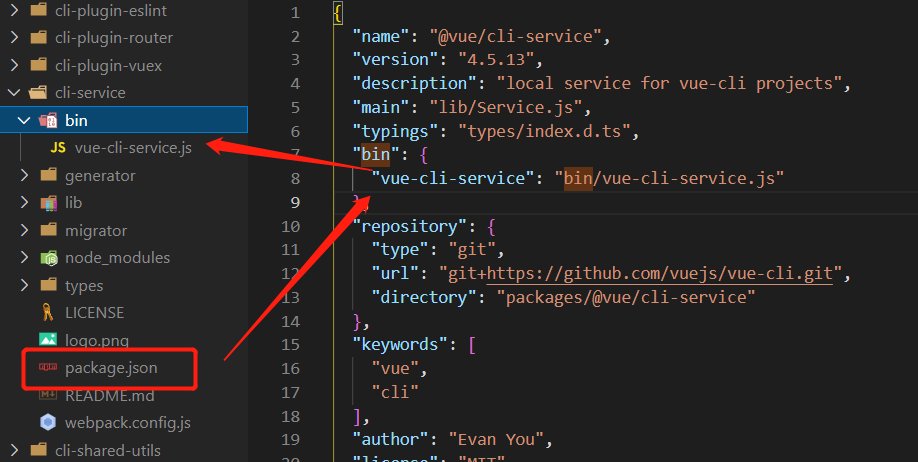Open logo.png in the explorer
918x462 pixels.
click(x=97, y=340)
